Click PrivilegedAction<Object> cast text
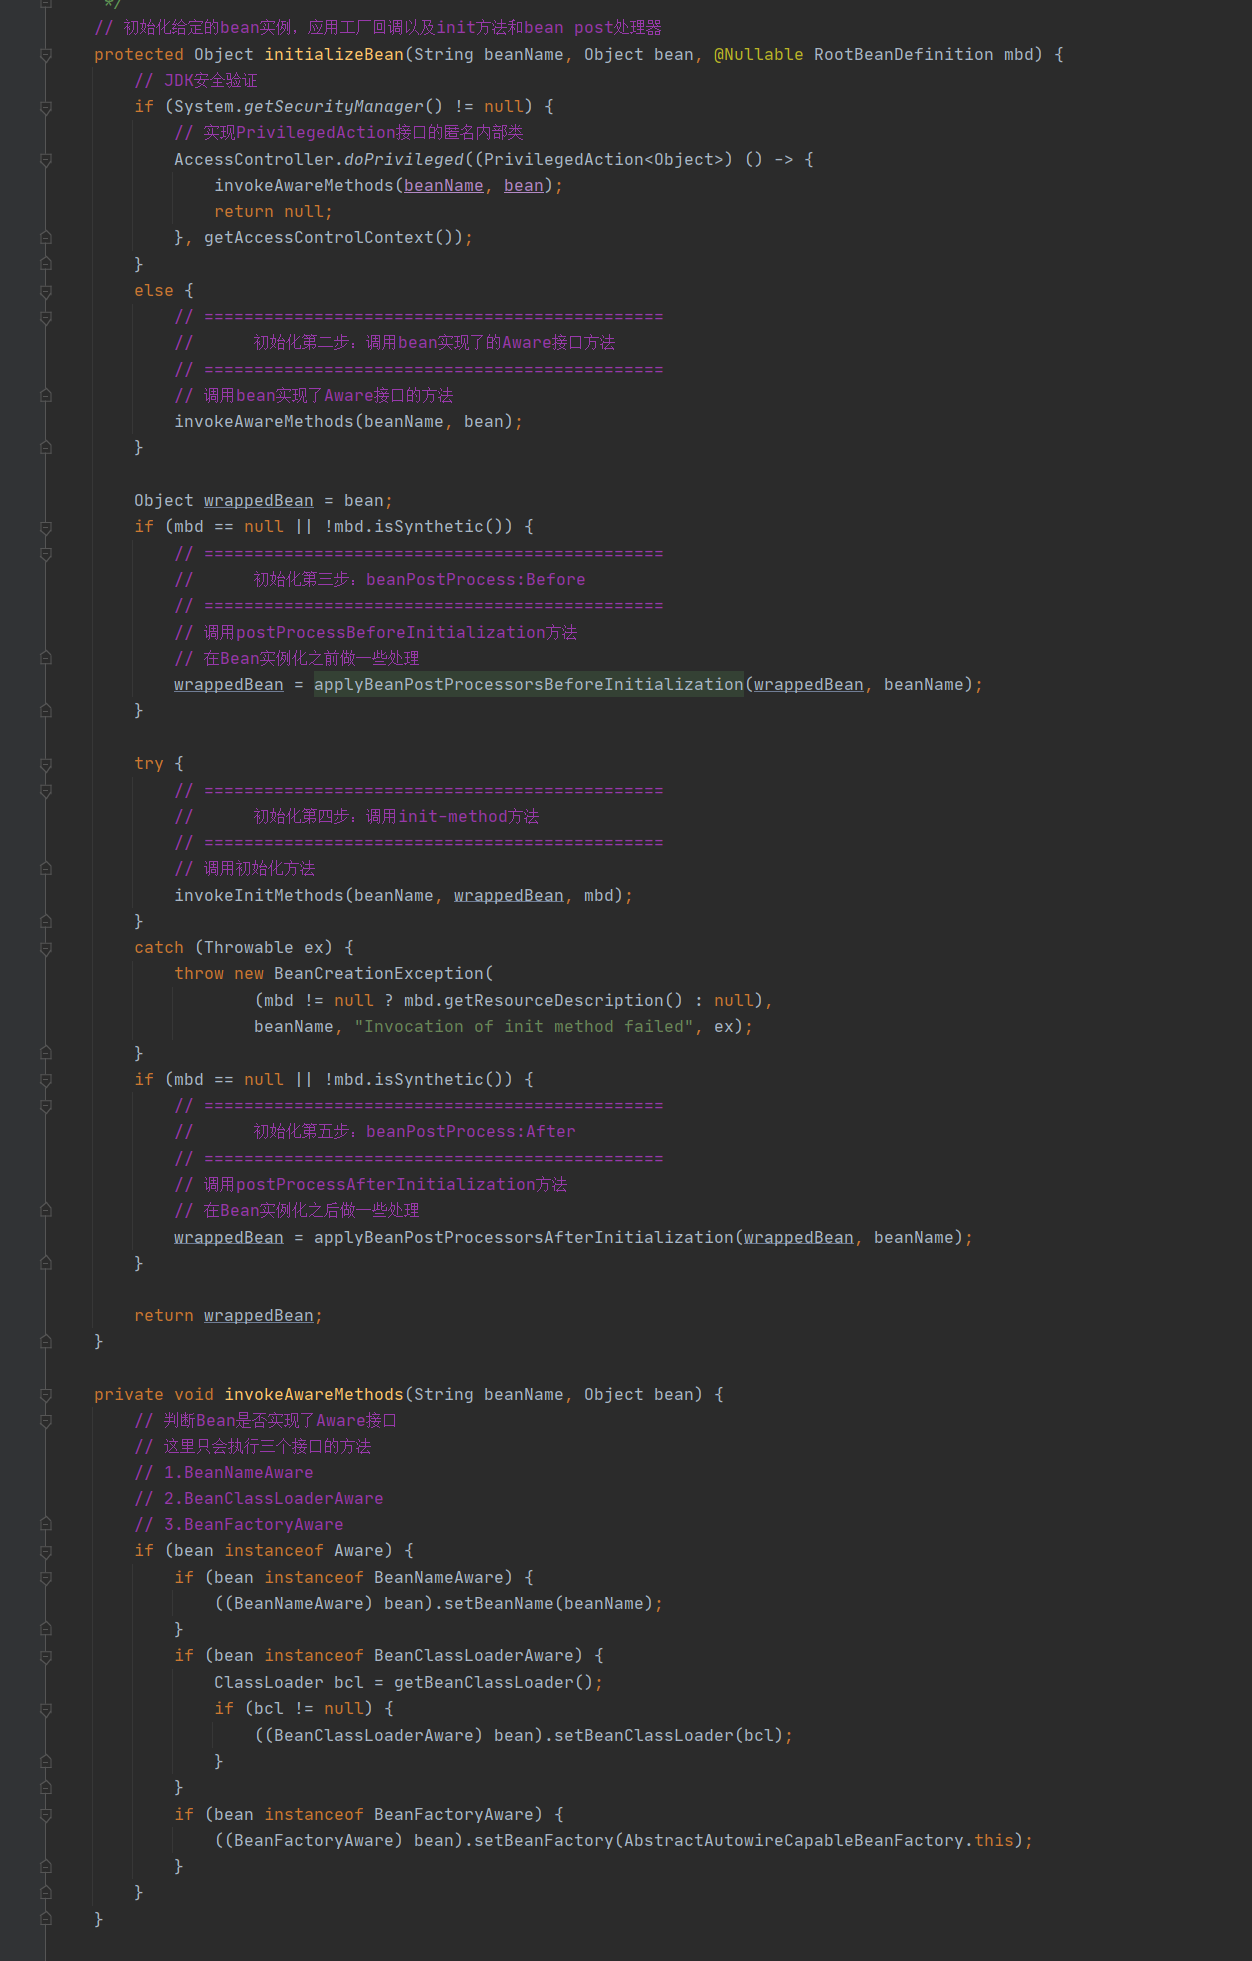 pos(603,160)
